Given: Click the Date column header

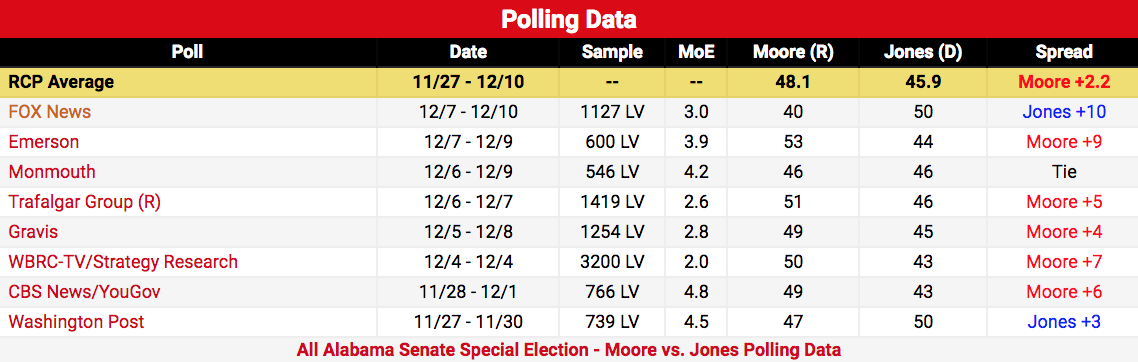Looking at the screenshot, I should 468,52.
